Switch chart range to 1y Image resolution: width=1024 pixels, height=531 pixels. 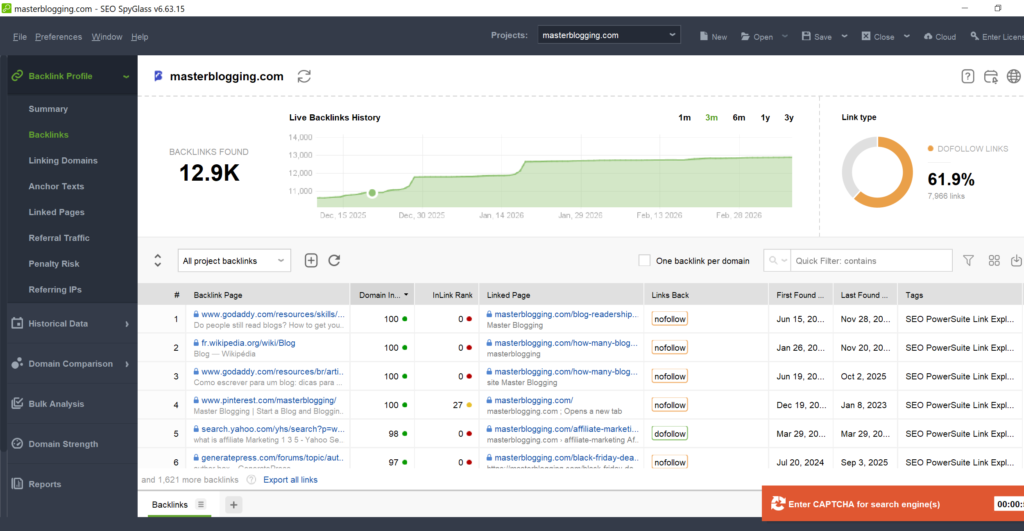(x=765, y=118)
